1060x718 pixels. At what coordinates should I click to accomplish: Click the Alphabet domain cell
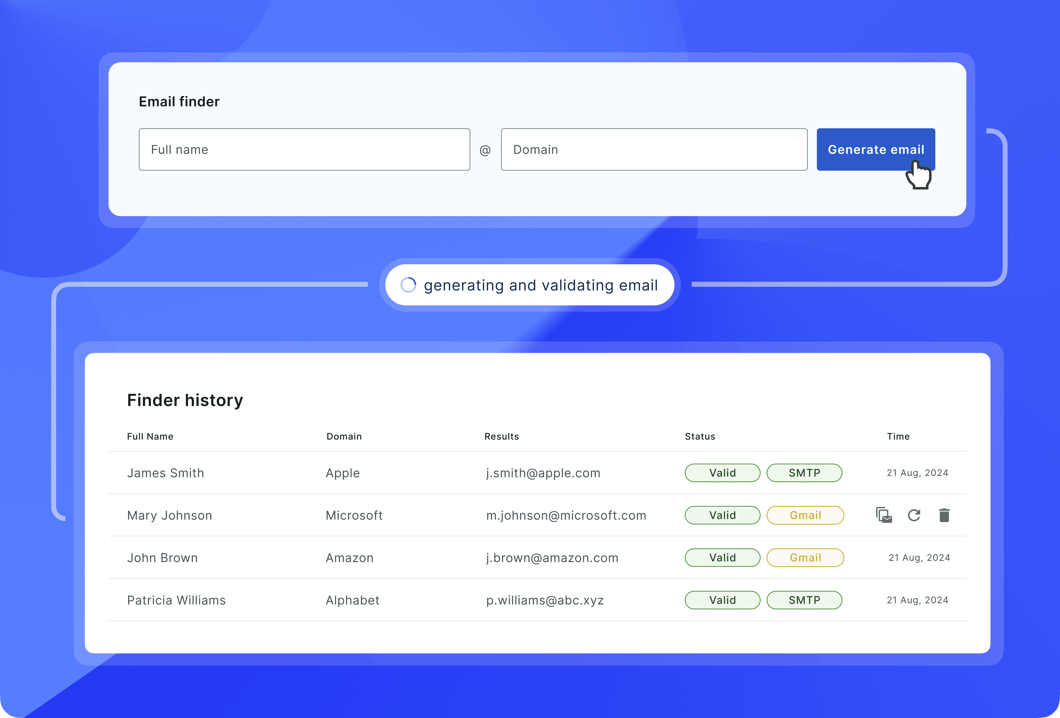pos(352,600)
